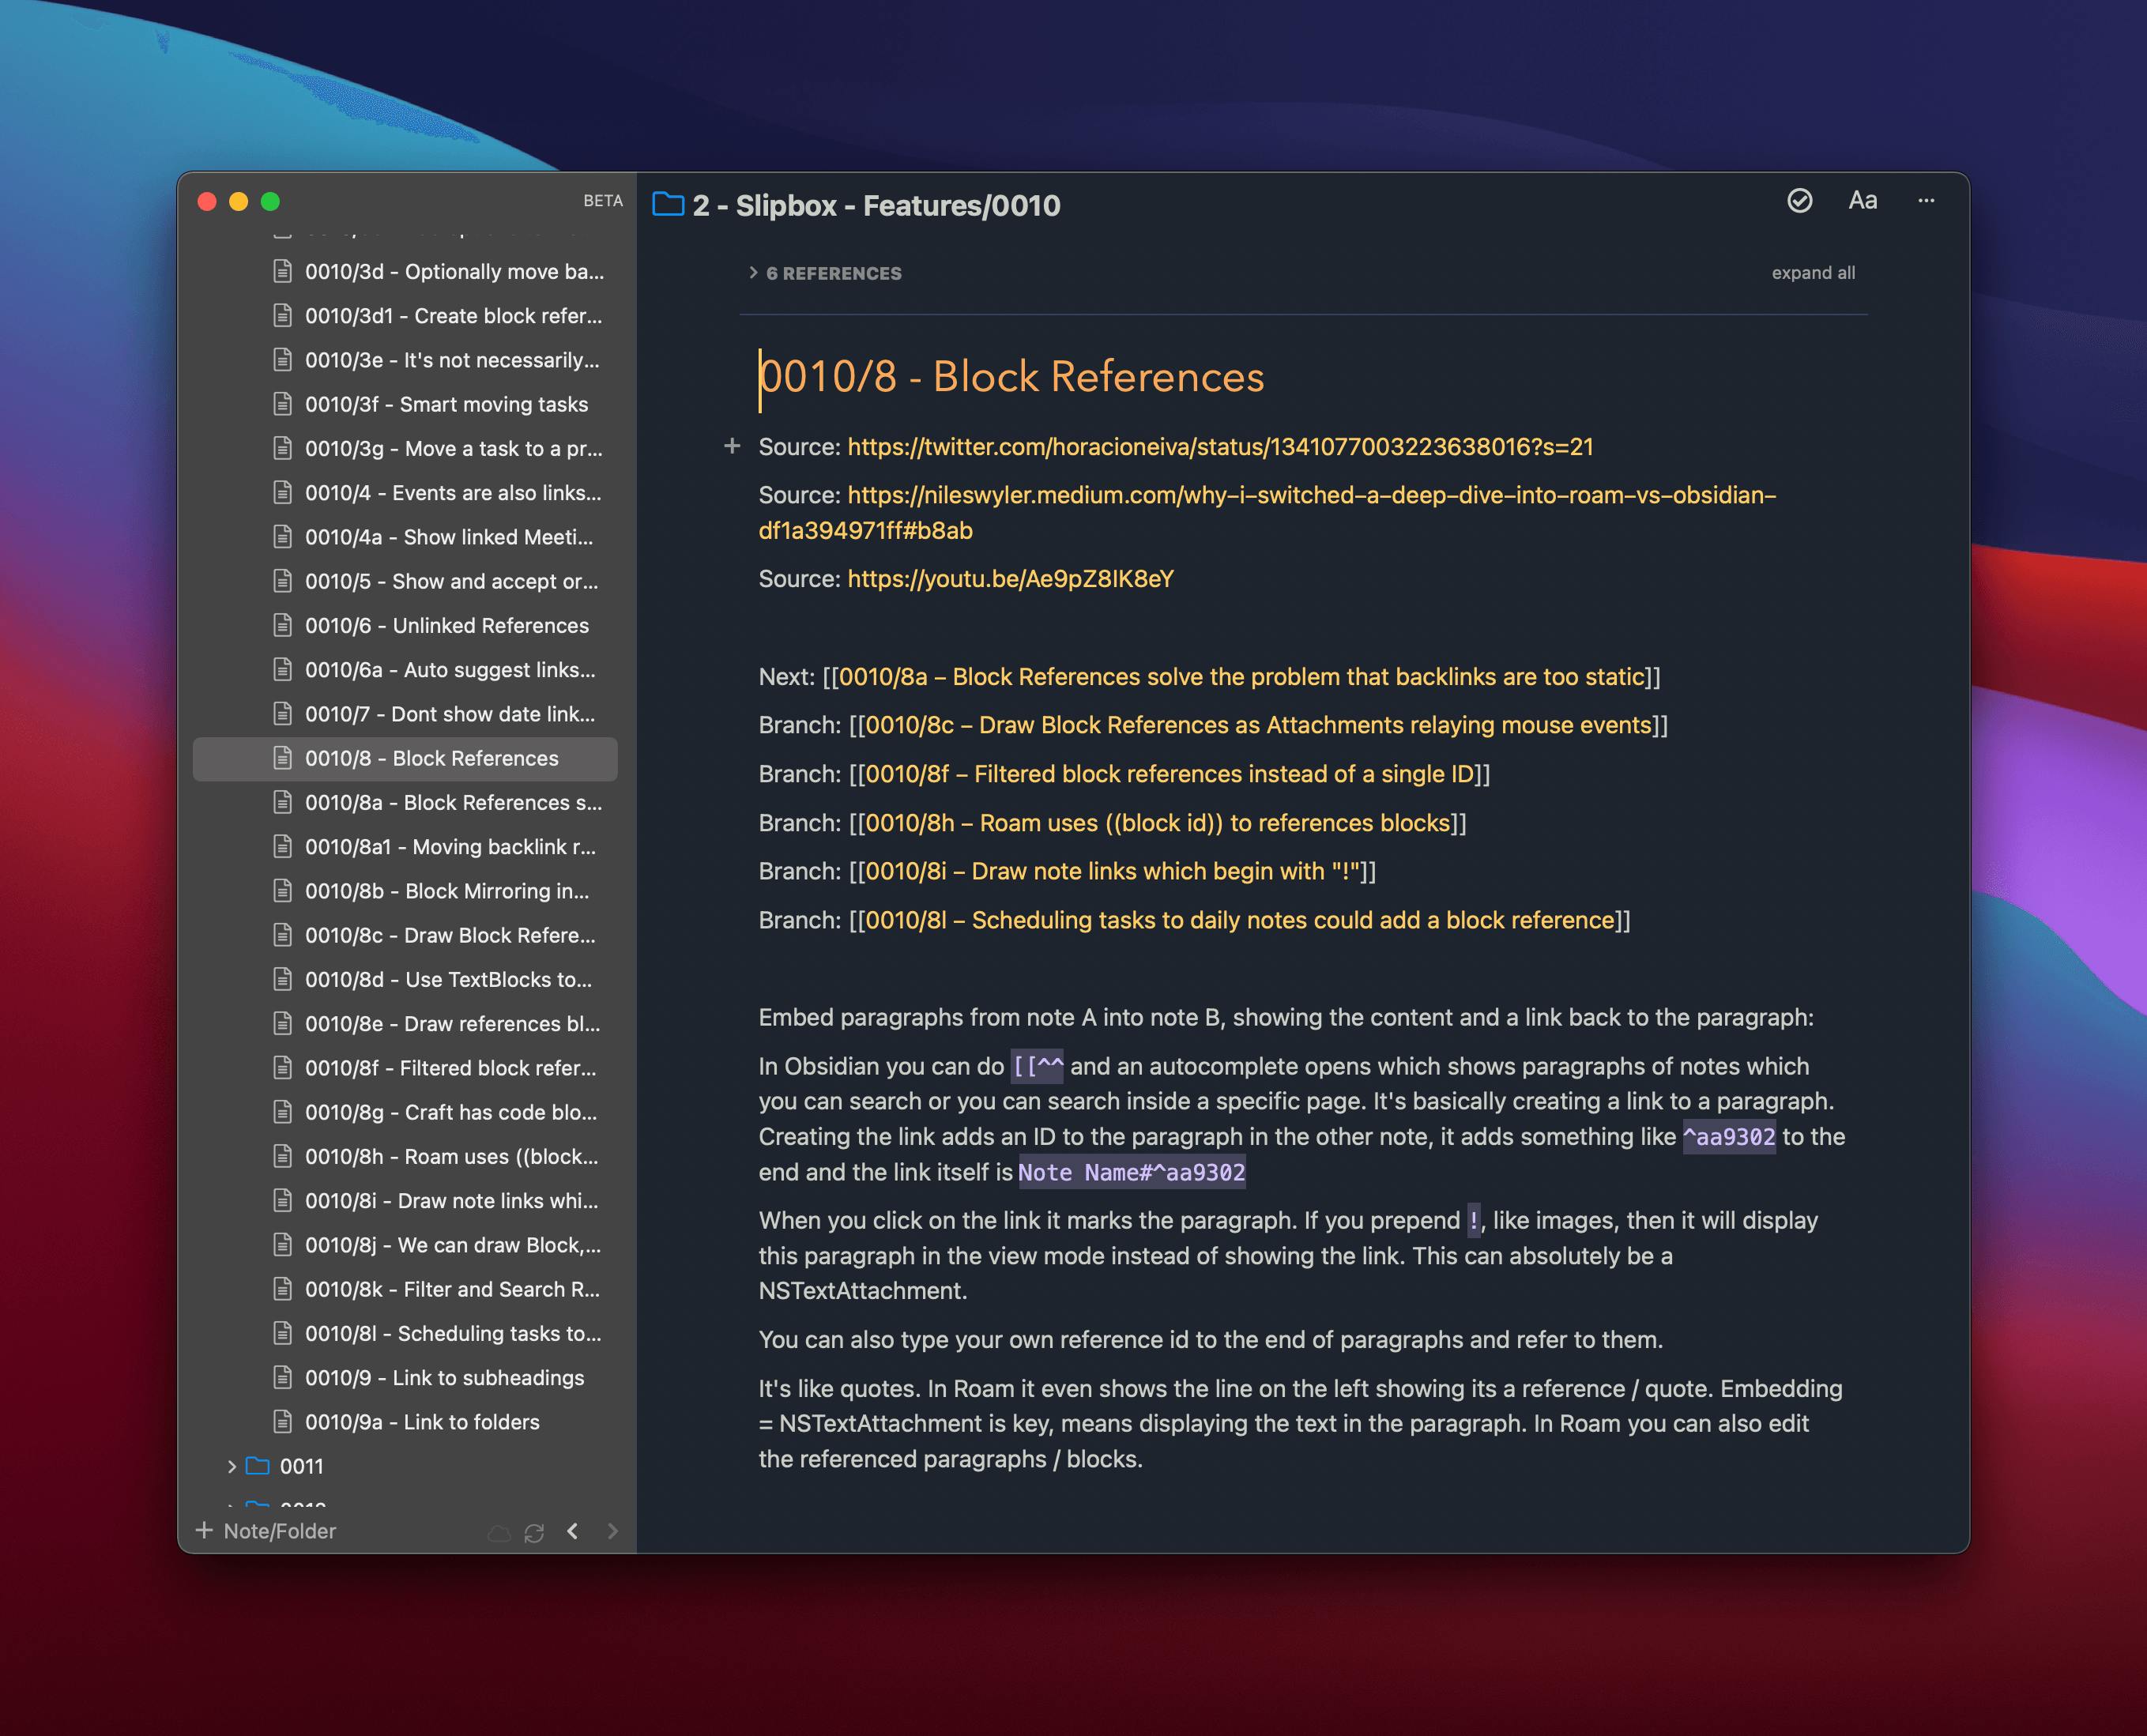Expand the 0011 folder in sidebar
Viewport: 2147px width, 1736px height.
click(232, 1466)
